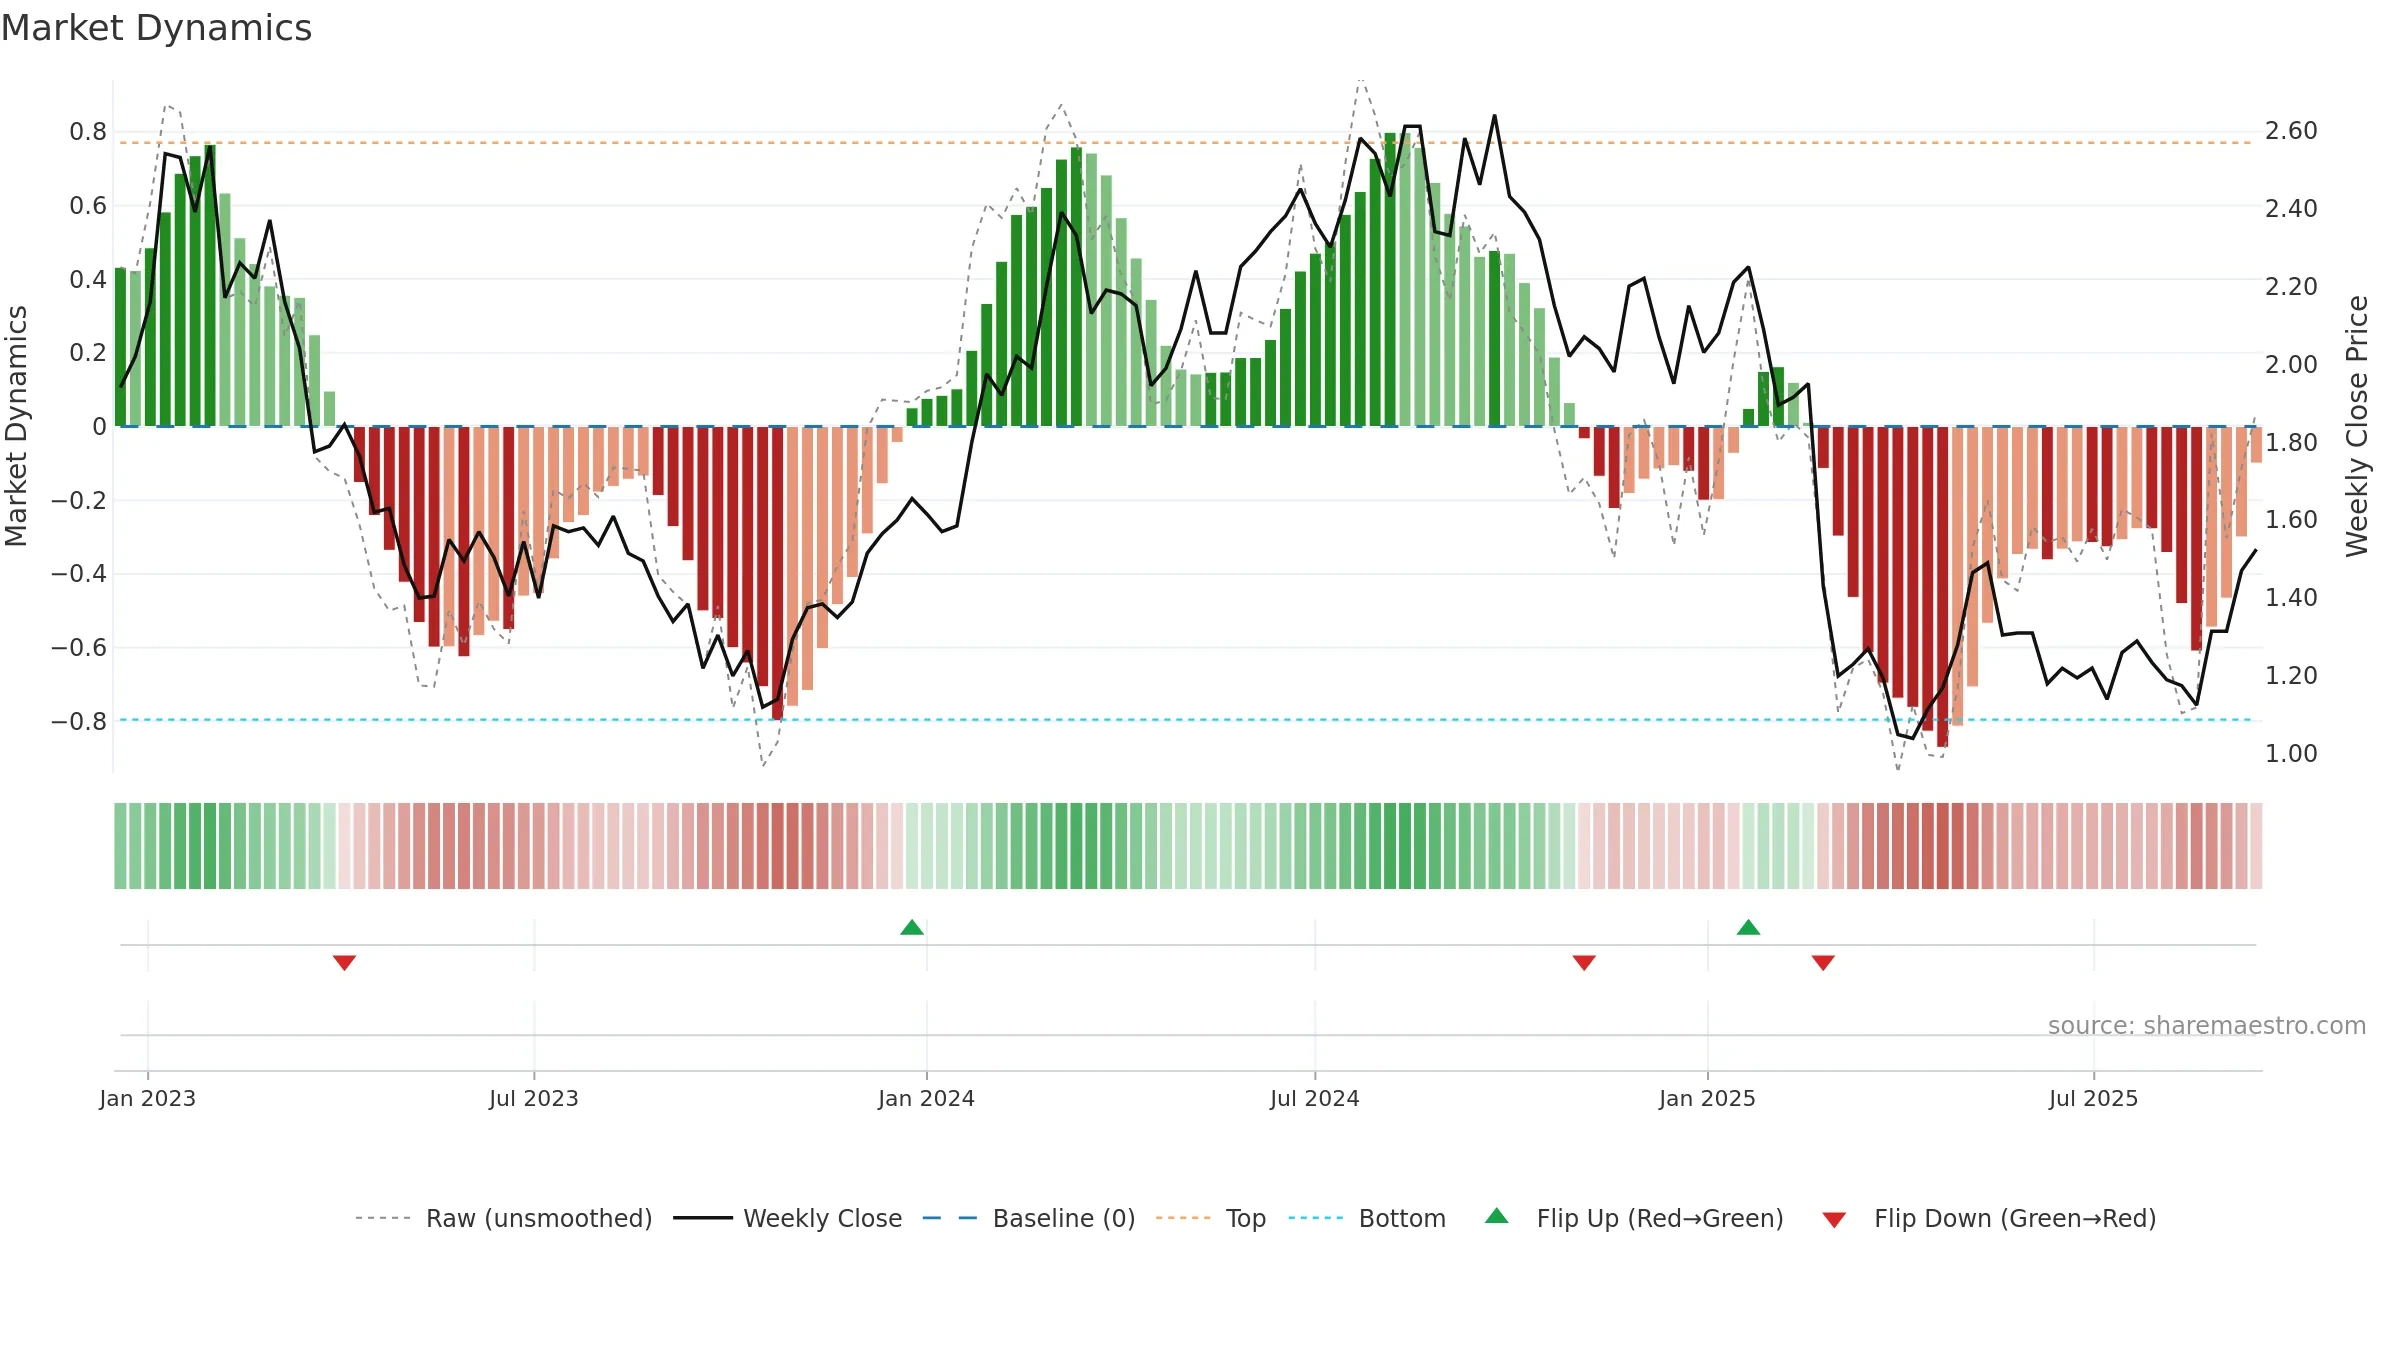This screenshot has width=2400, height=1350.
Task: Click the Jan 2023 x-axis label
Action: tap(148, 1098)
